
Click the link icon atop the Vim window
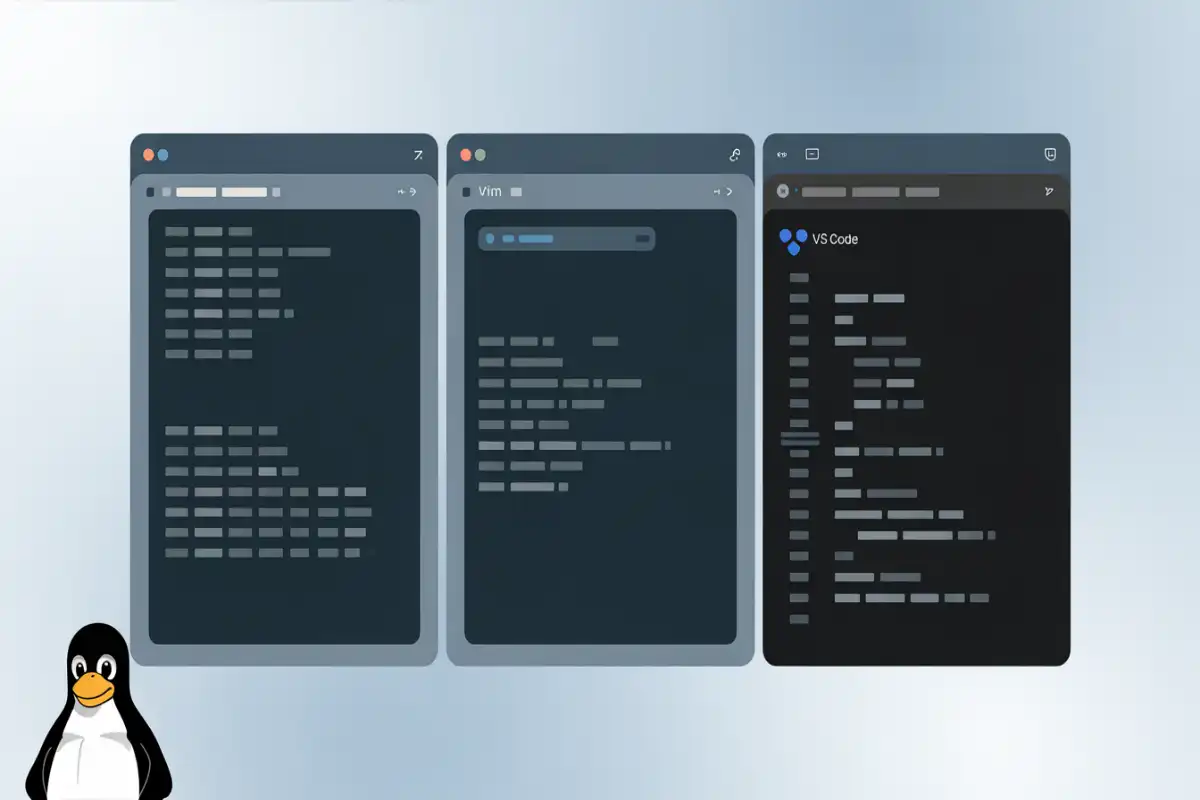735,155
